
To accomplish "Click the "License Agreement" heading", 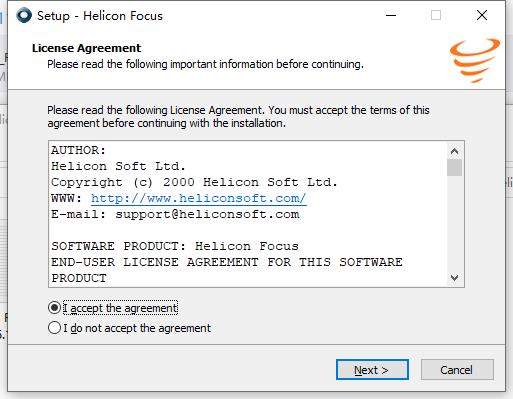I will coord(87,48).
